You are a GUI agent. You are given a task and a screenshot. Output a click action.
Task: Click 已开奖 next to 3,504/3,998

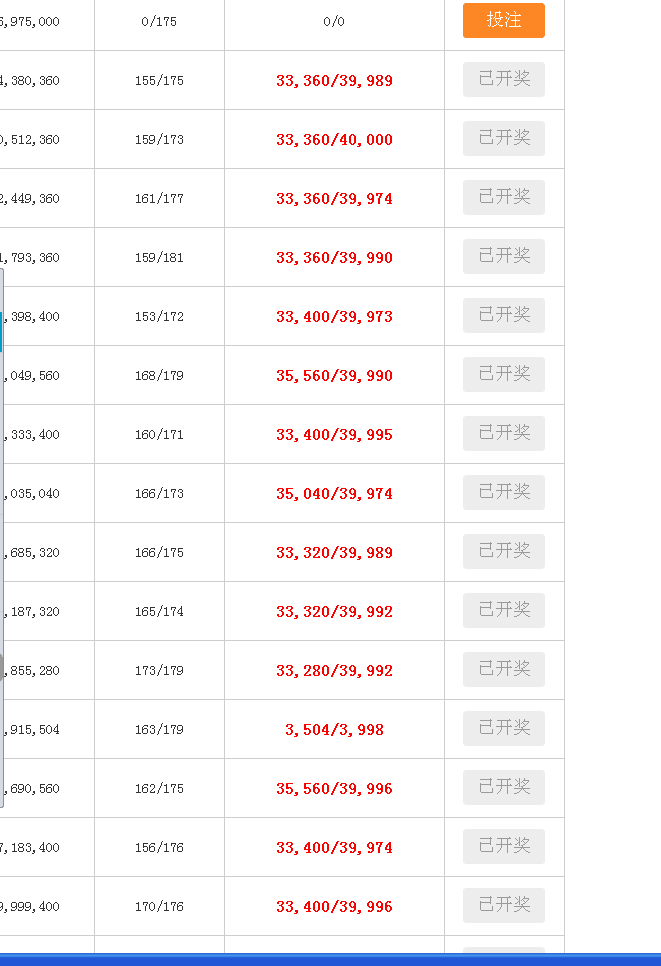click(x=503, y=728)
